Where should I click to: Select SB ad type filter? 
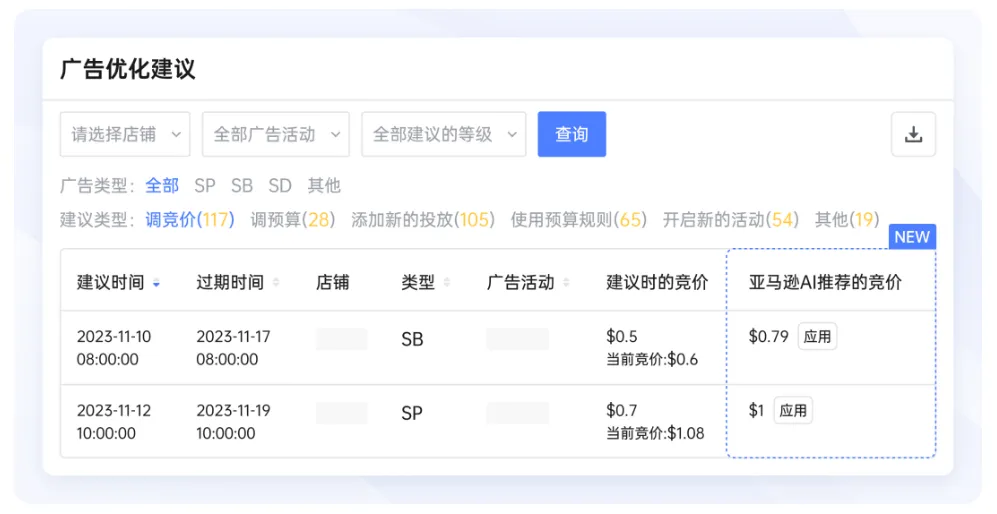[242, 186]
